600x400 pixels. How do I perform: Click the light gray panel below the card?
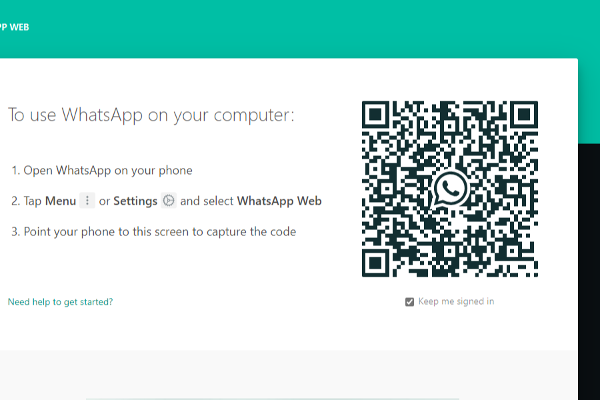pos(300,375)
